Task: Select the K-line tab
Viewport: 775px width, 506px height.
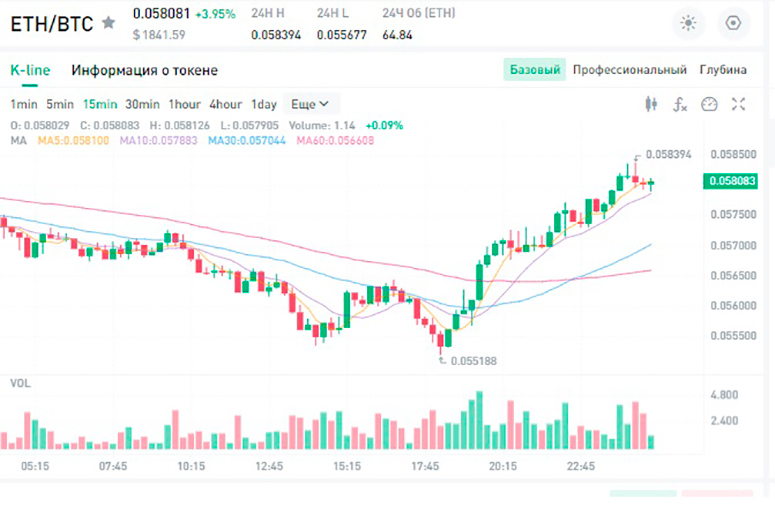Action: point(30,70)
